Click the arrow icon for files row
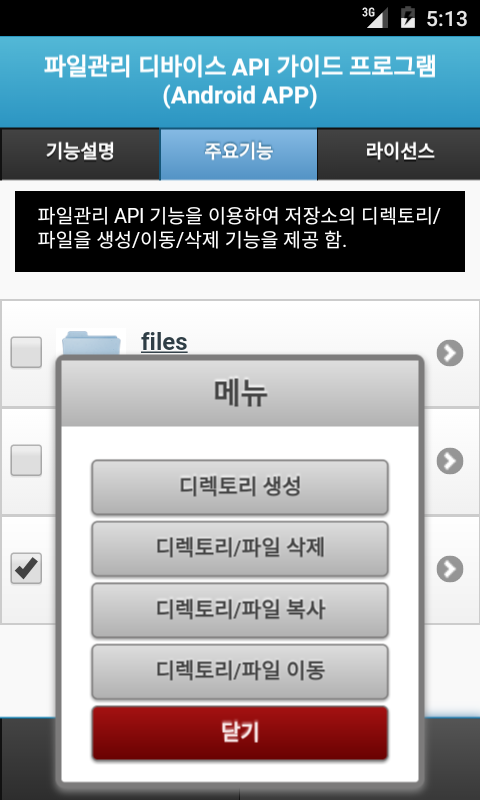 click(450, 353)
